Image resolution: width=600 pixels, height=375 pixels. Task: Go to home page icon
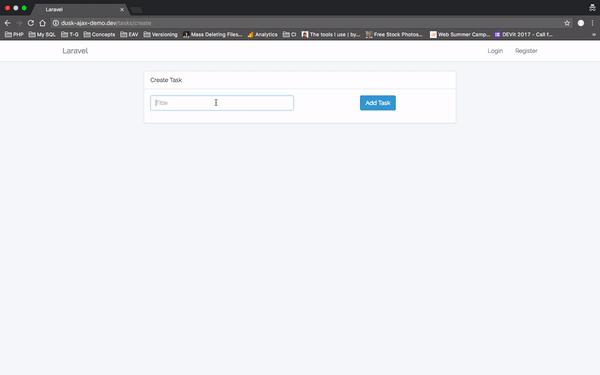tap(42, 23)
